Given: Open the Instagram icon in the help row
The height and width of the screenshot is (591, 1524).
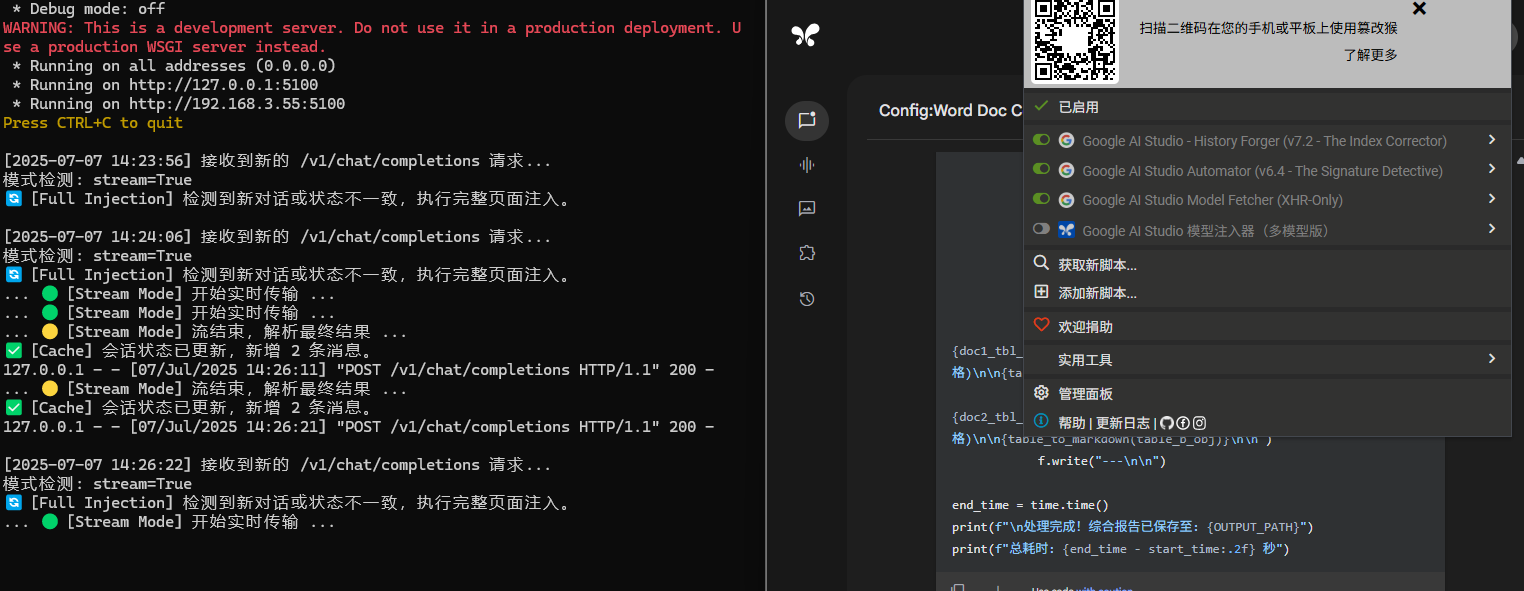Looking at the screenshot, I should click(1199, 423).
